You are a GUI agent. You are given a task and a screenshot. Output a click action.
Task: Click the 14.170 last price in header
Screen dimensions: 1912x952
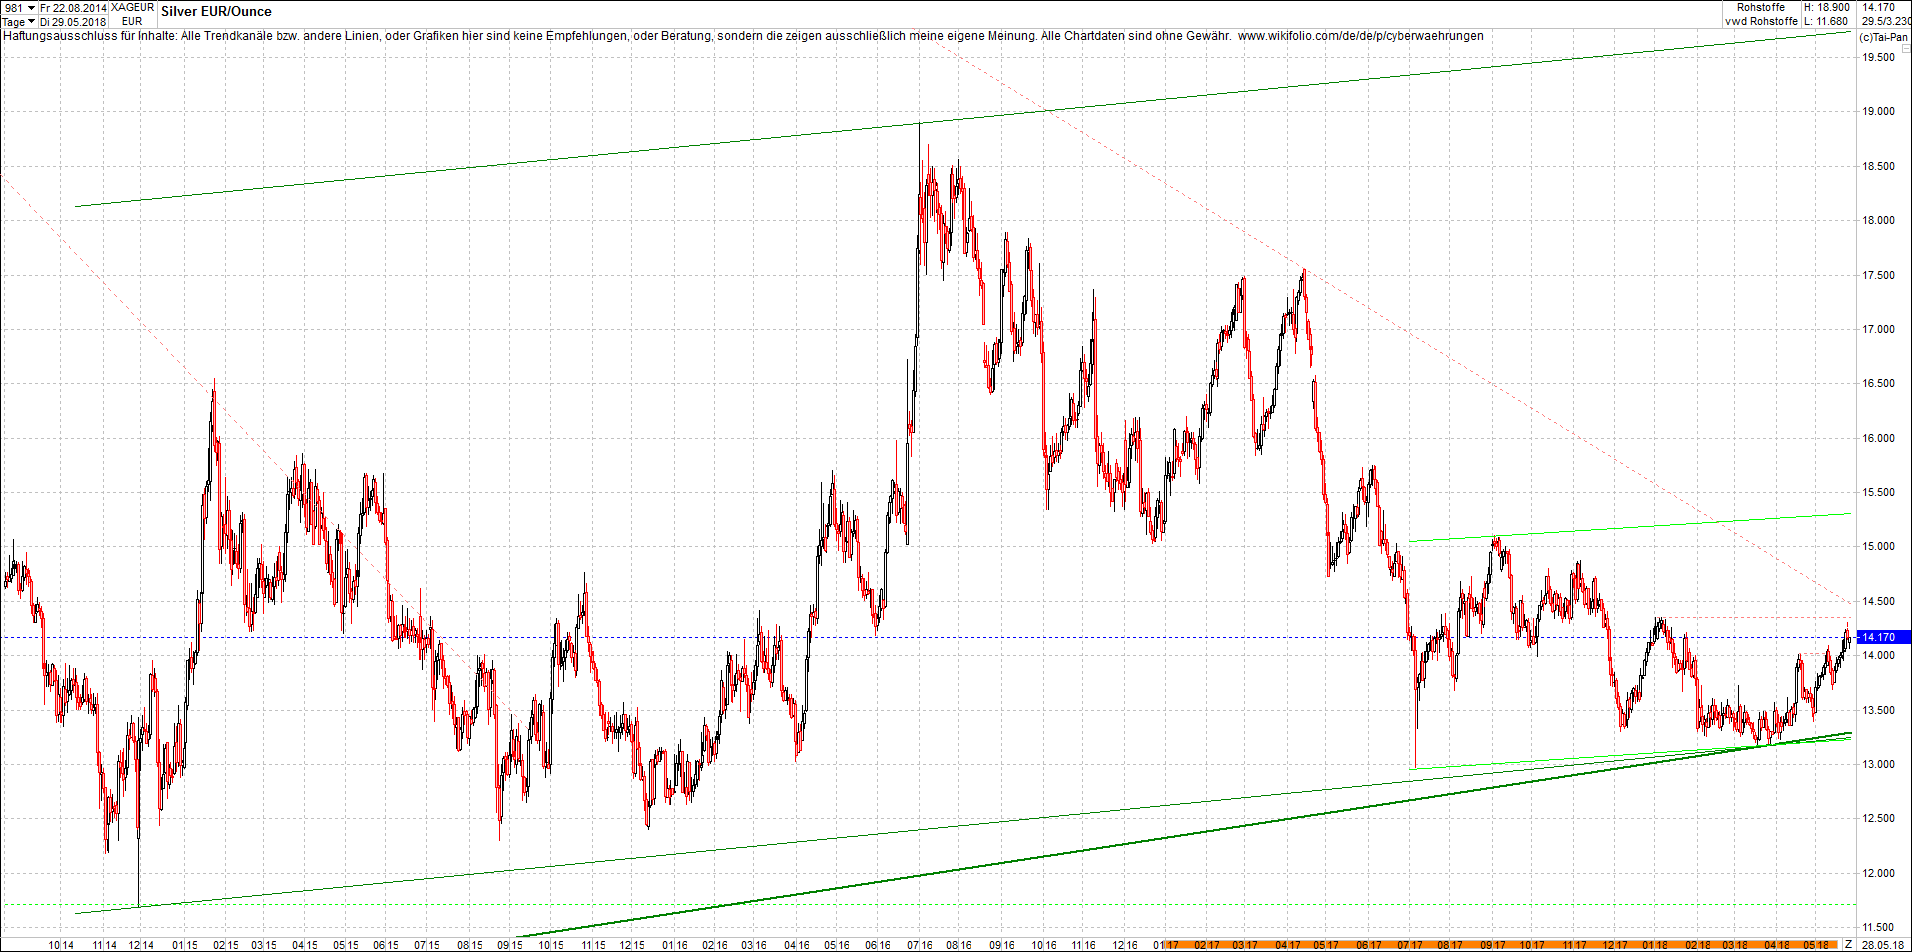[1878, 8]
